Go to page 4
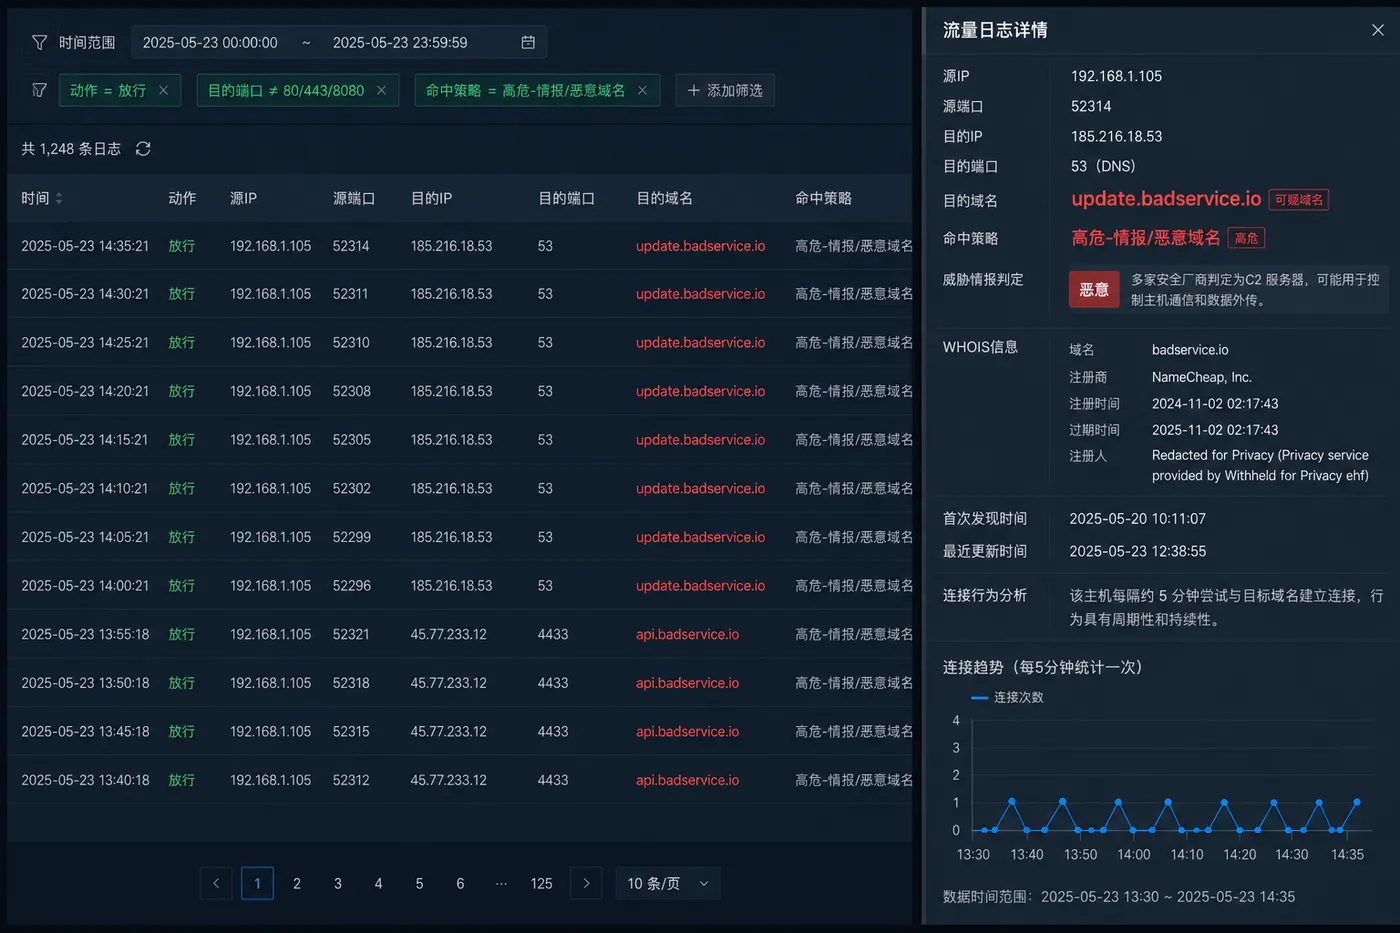1400x933 pixels. [378, 883]
